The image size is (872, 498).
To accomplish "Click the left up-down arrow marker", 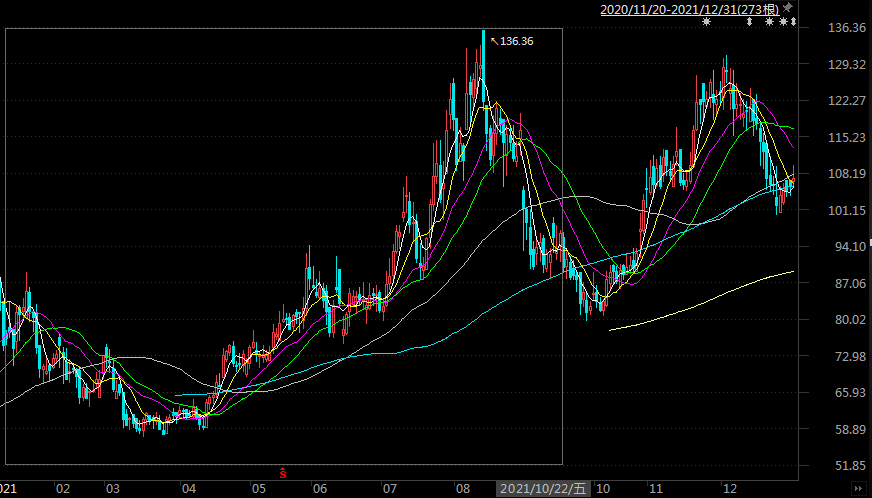I will coord(749,22).
